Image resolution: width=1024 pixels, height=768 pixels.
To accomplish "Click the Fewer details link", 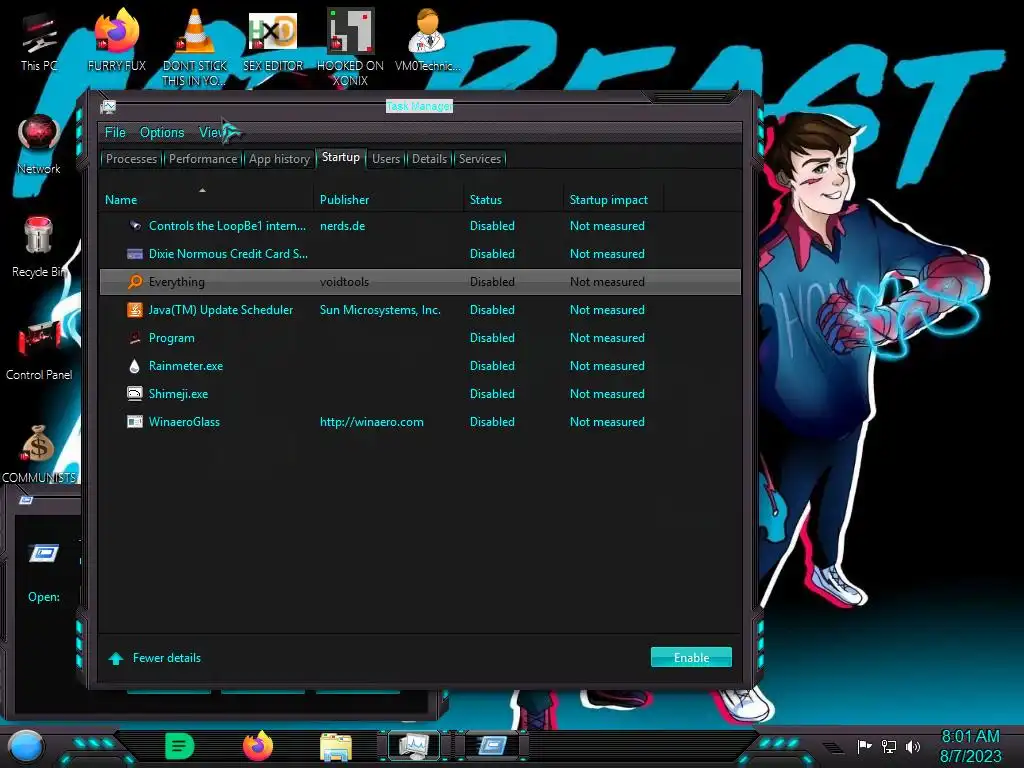I will point(167,658).
